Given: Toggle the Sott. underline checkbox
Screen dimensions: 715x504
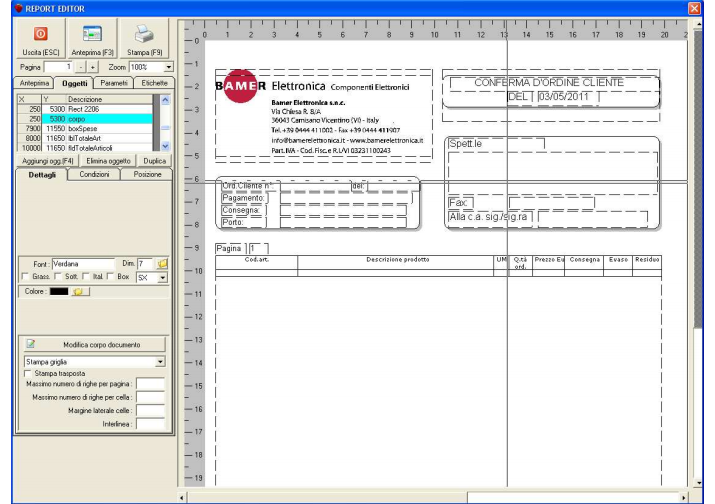Looking at the screenshot, I should (58, 276).
